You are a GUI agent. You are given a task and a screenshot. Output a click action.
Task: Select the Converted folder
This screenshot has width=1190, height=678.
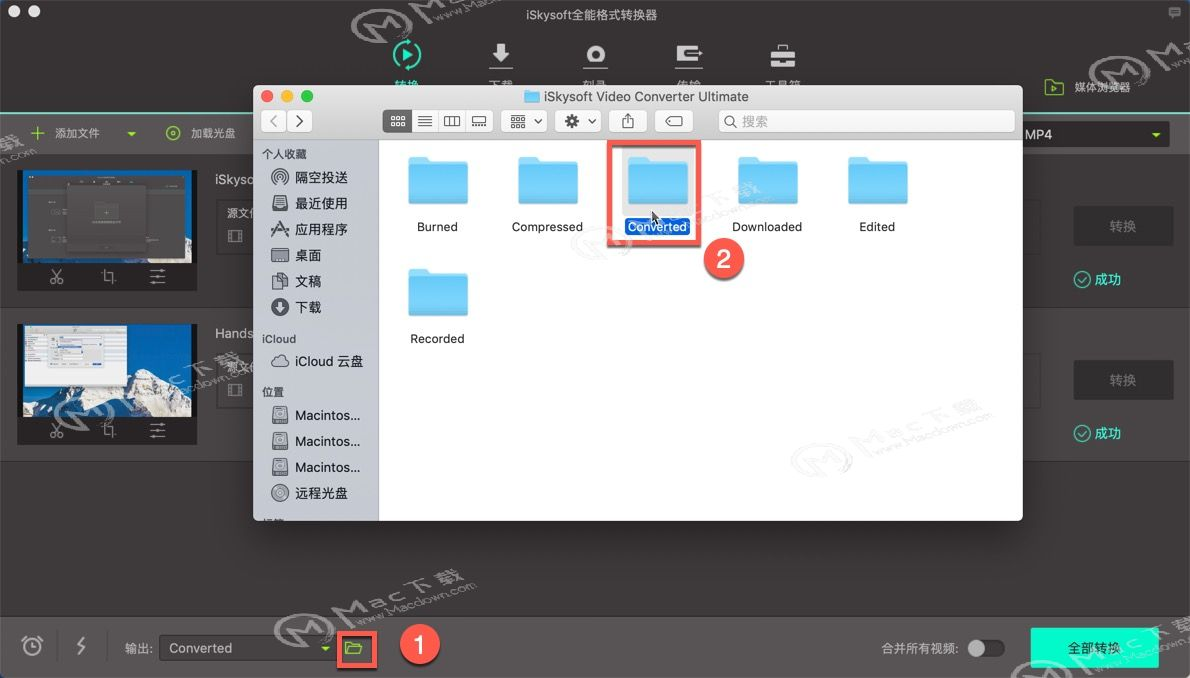657,194
